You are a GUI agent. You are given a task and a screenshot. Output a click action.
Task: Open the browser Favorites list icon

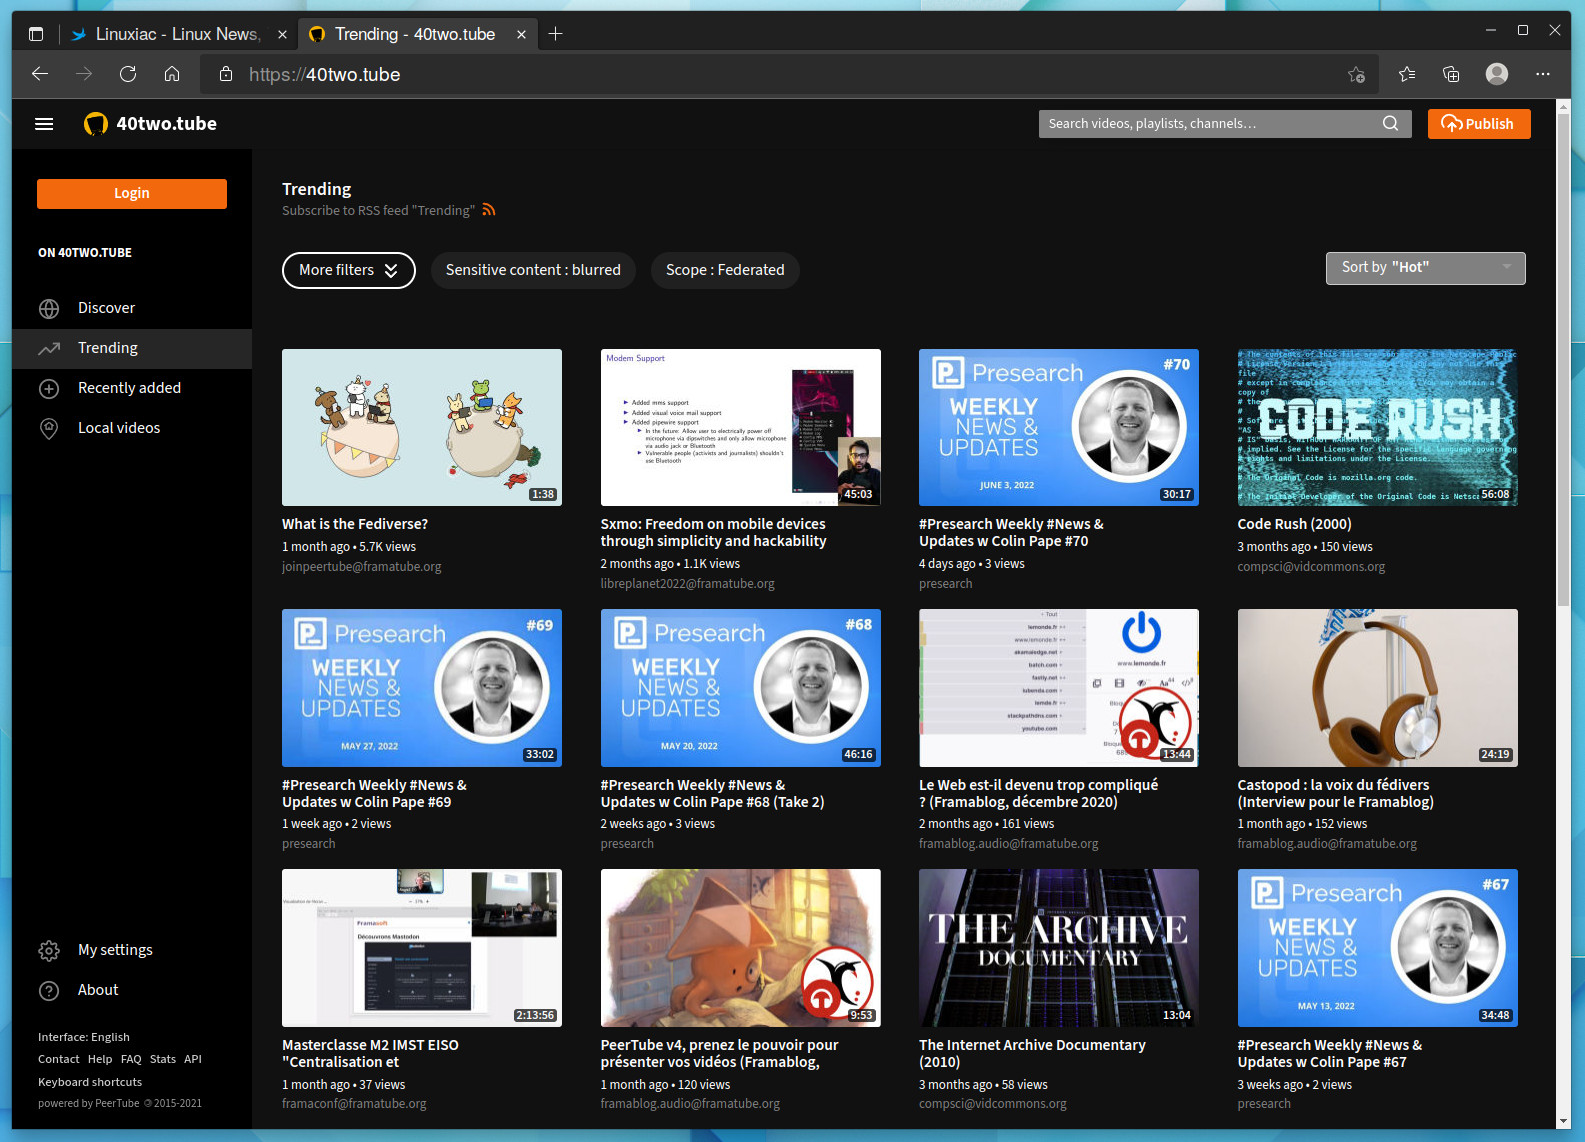pos(1407,74)
